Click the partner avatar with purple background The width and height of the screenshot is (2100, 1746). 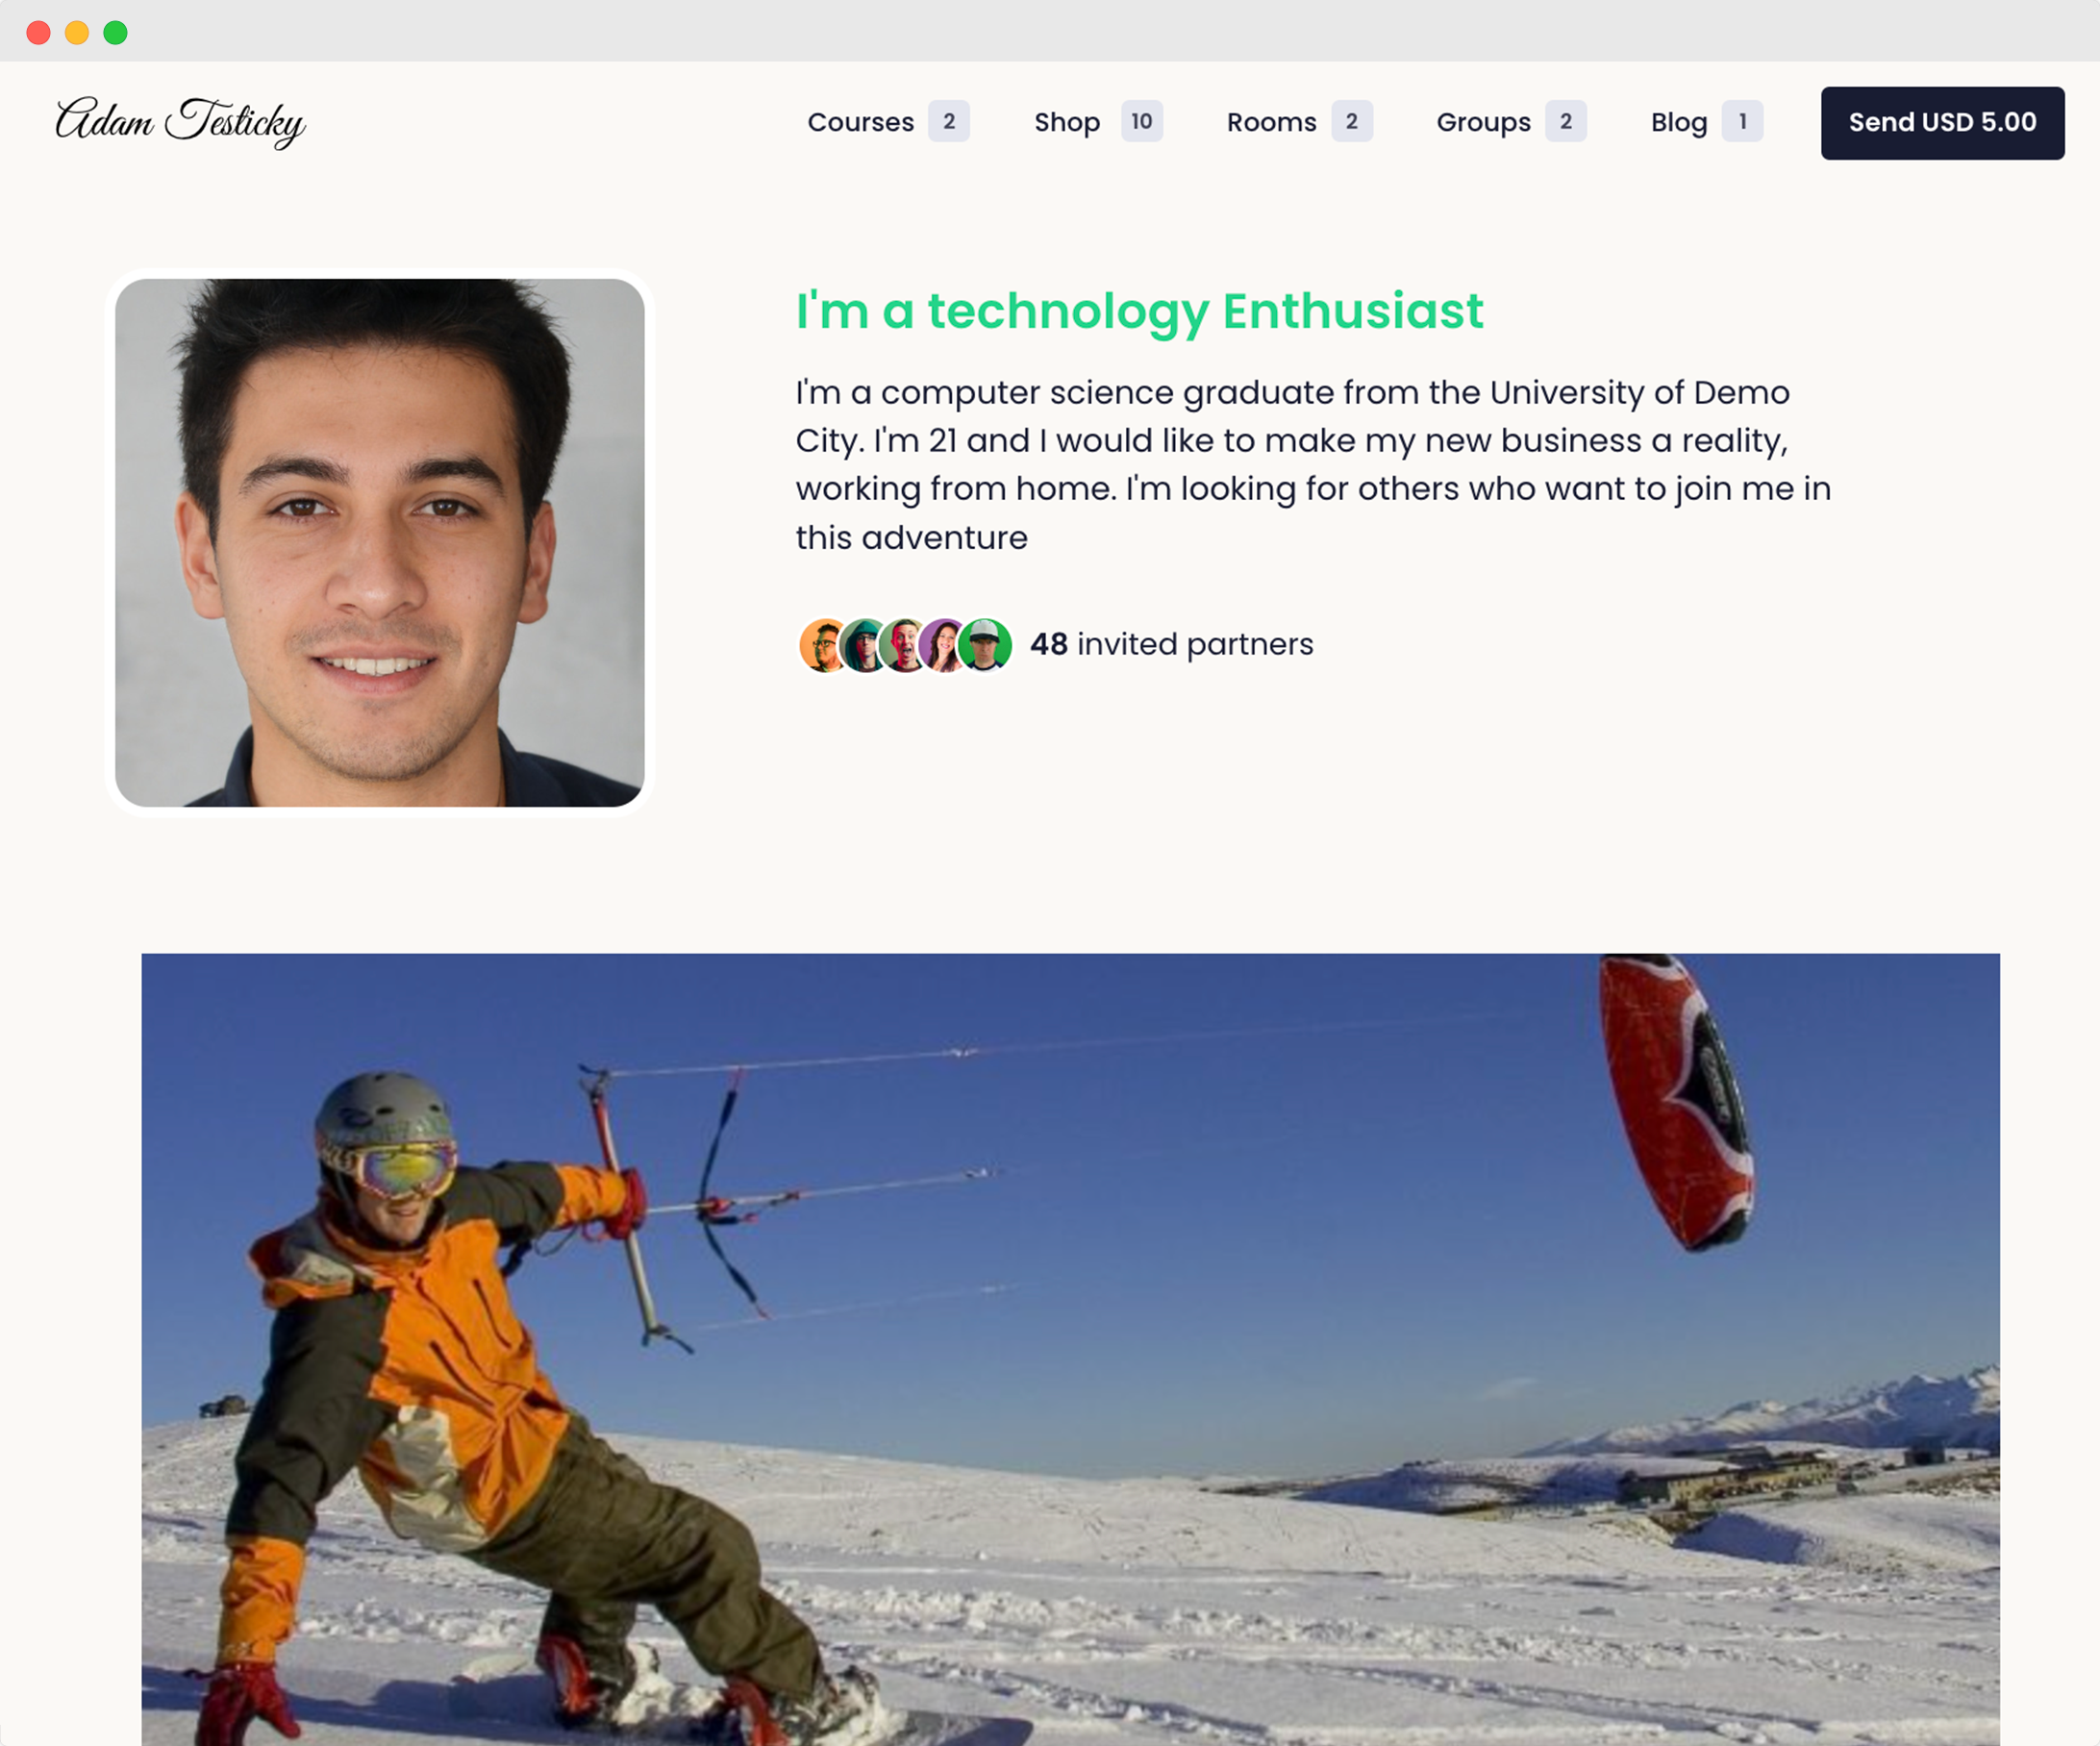point(942,645)
